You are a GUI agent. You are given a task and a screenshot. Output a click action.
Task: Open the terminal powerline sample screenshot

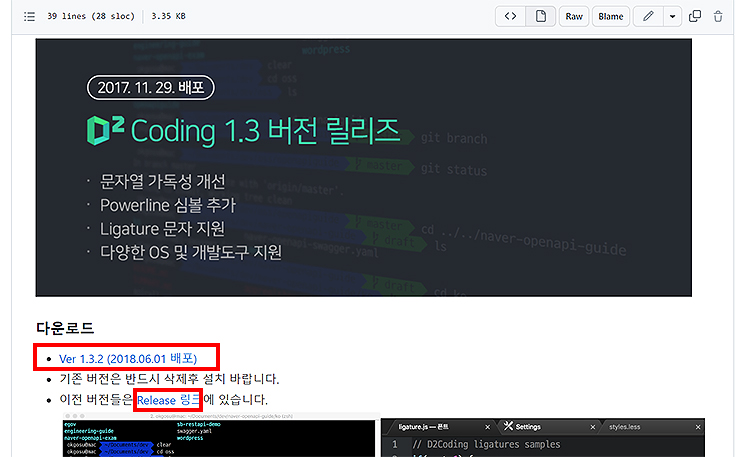point(221,435)
